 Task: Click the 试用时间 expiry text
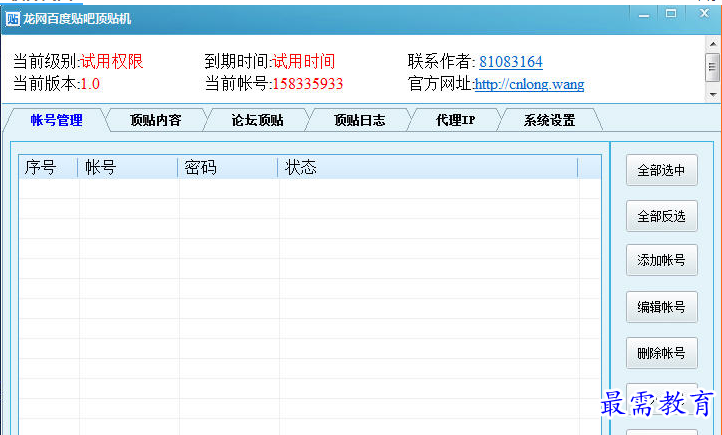(303, 62)
